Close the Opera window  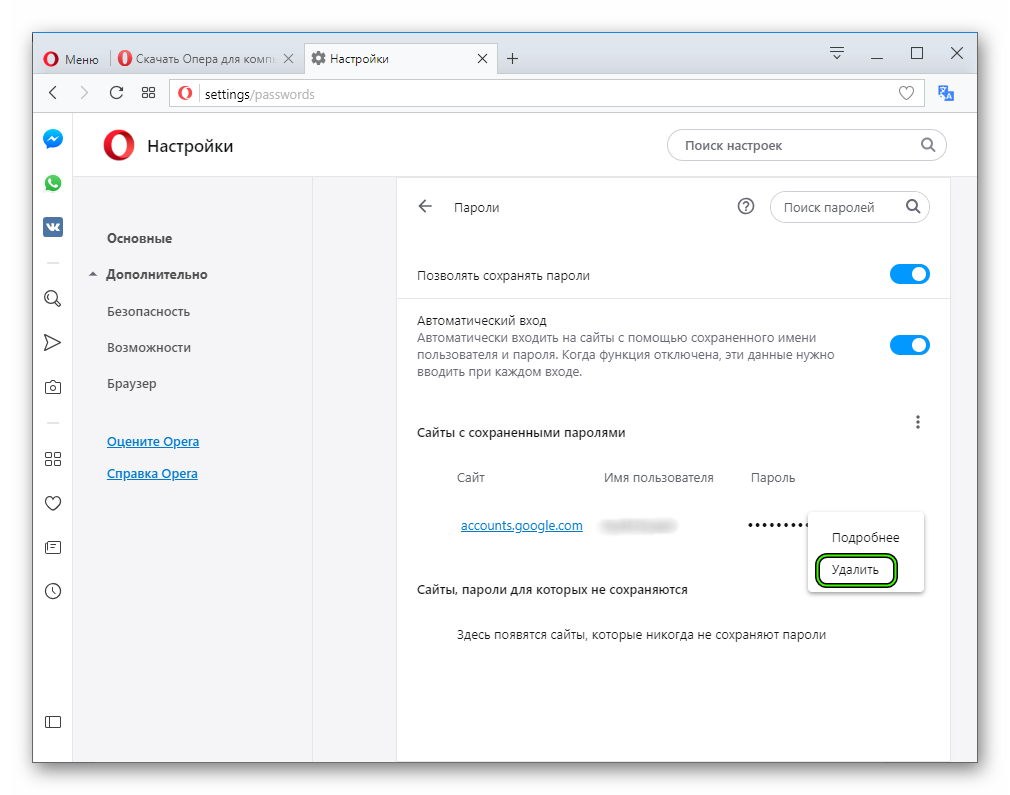point(957,53)
